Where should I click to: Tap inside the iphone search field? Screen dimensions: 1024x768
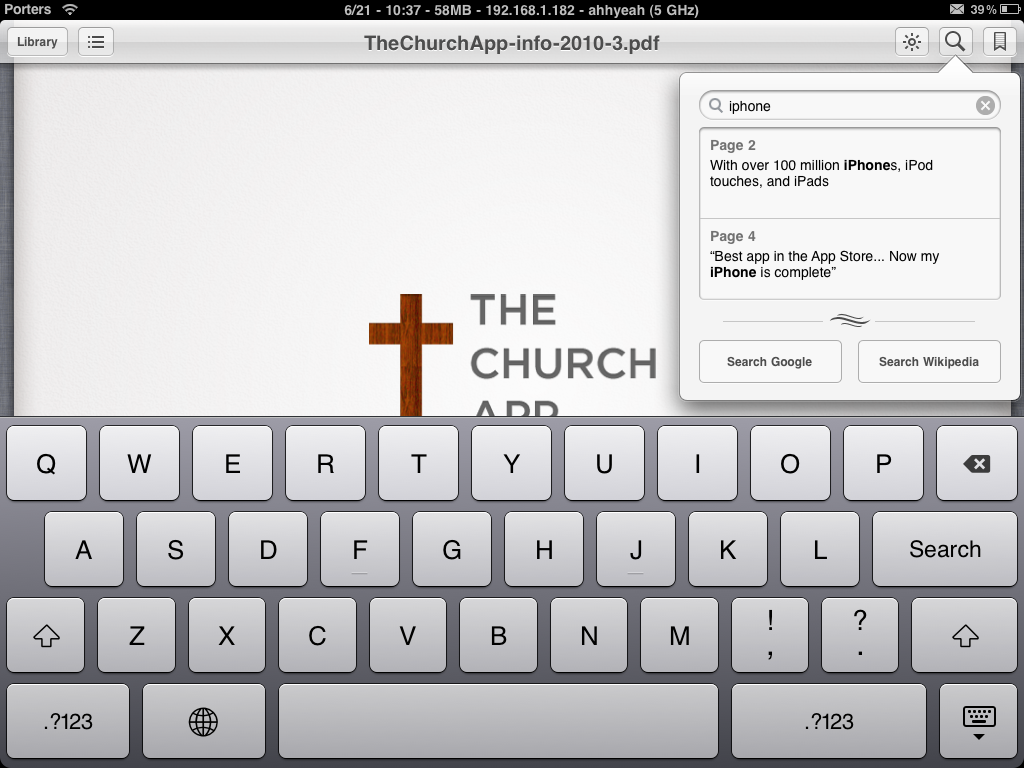pos(845,106)
